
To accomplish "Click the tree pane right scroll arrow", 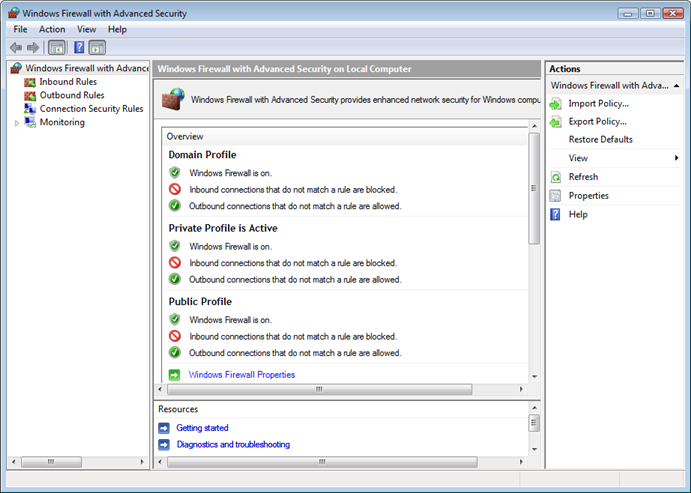I will coord(142,462).
